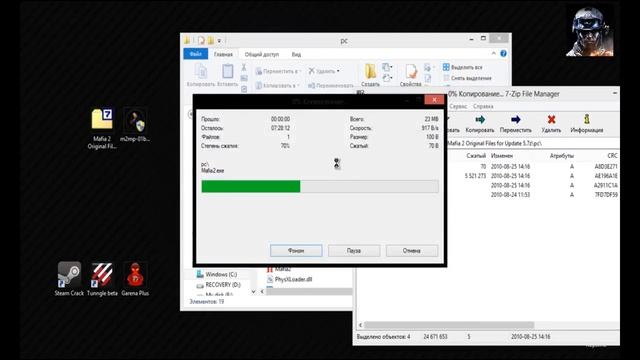Switch to the Вид ribbon tab
Viewport: 640px width, 360px height.
(296, 54)
